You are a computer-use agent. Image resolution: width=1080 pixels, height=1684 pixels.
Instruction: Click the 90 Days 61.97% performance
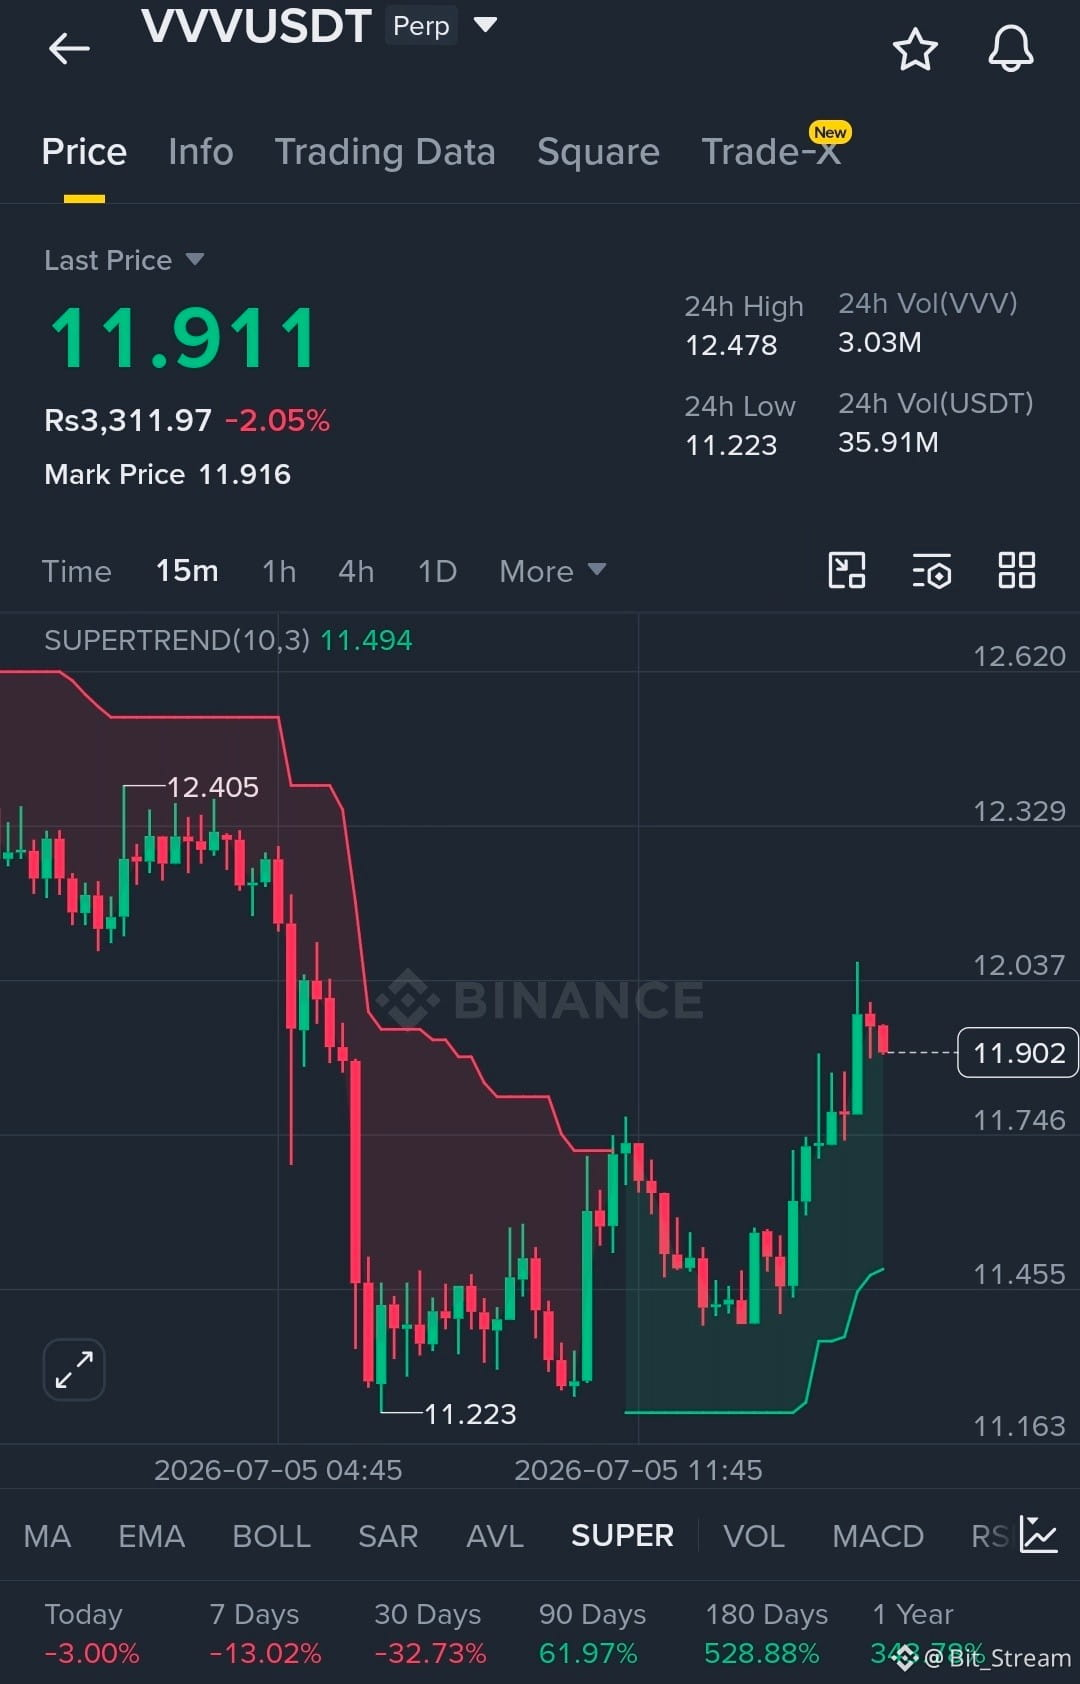592,1634
